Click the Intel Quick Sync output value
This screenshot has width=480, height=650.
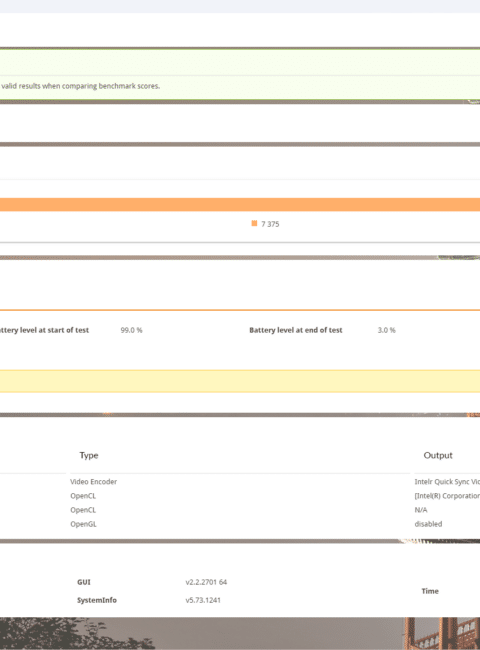coord(447,482)
